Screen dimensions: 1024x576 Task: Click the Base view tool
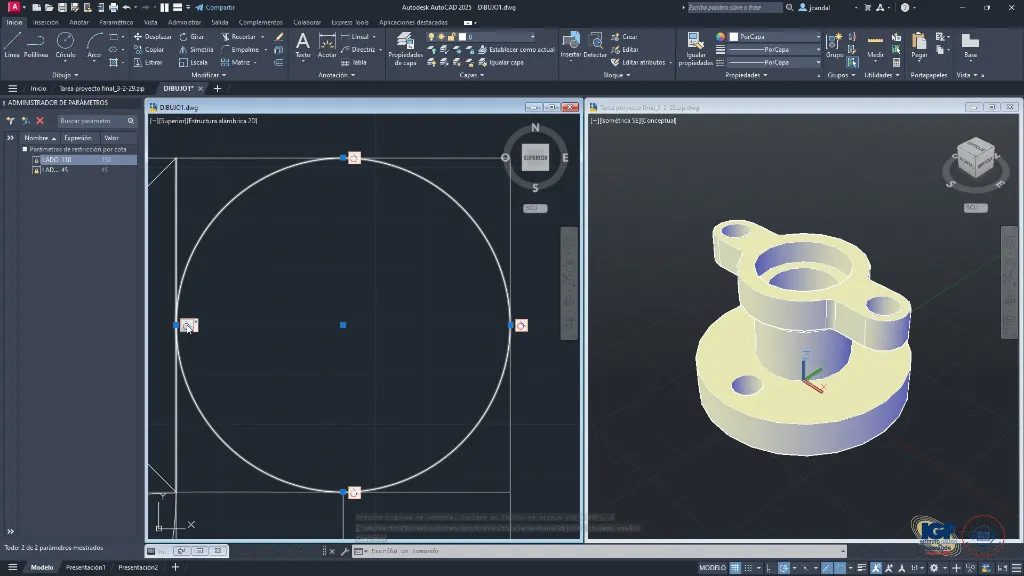point(970,45)
